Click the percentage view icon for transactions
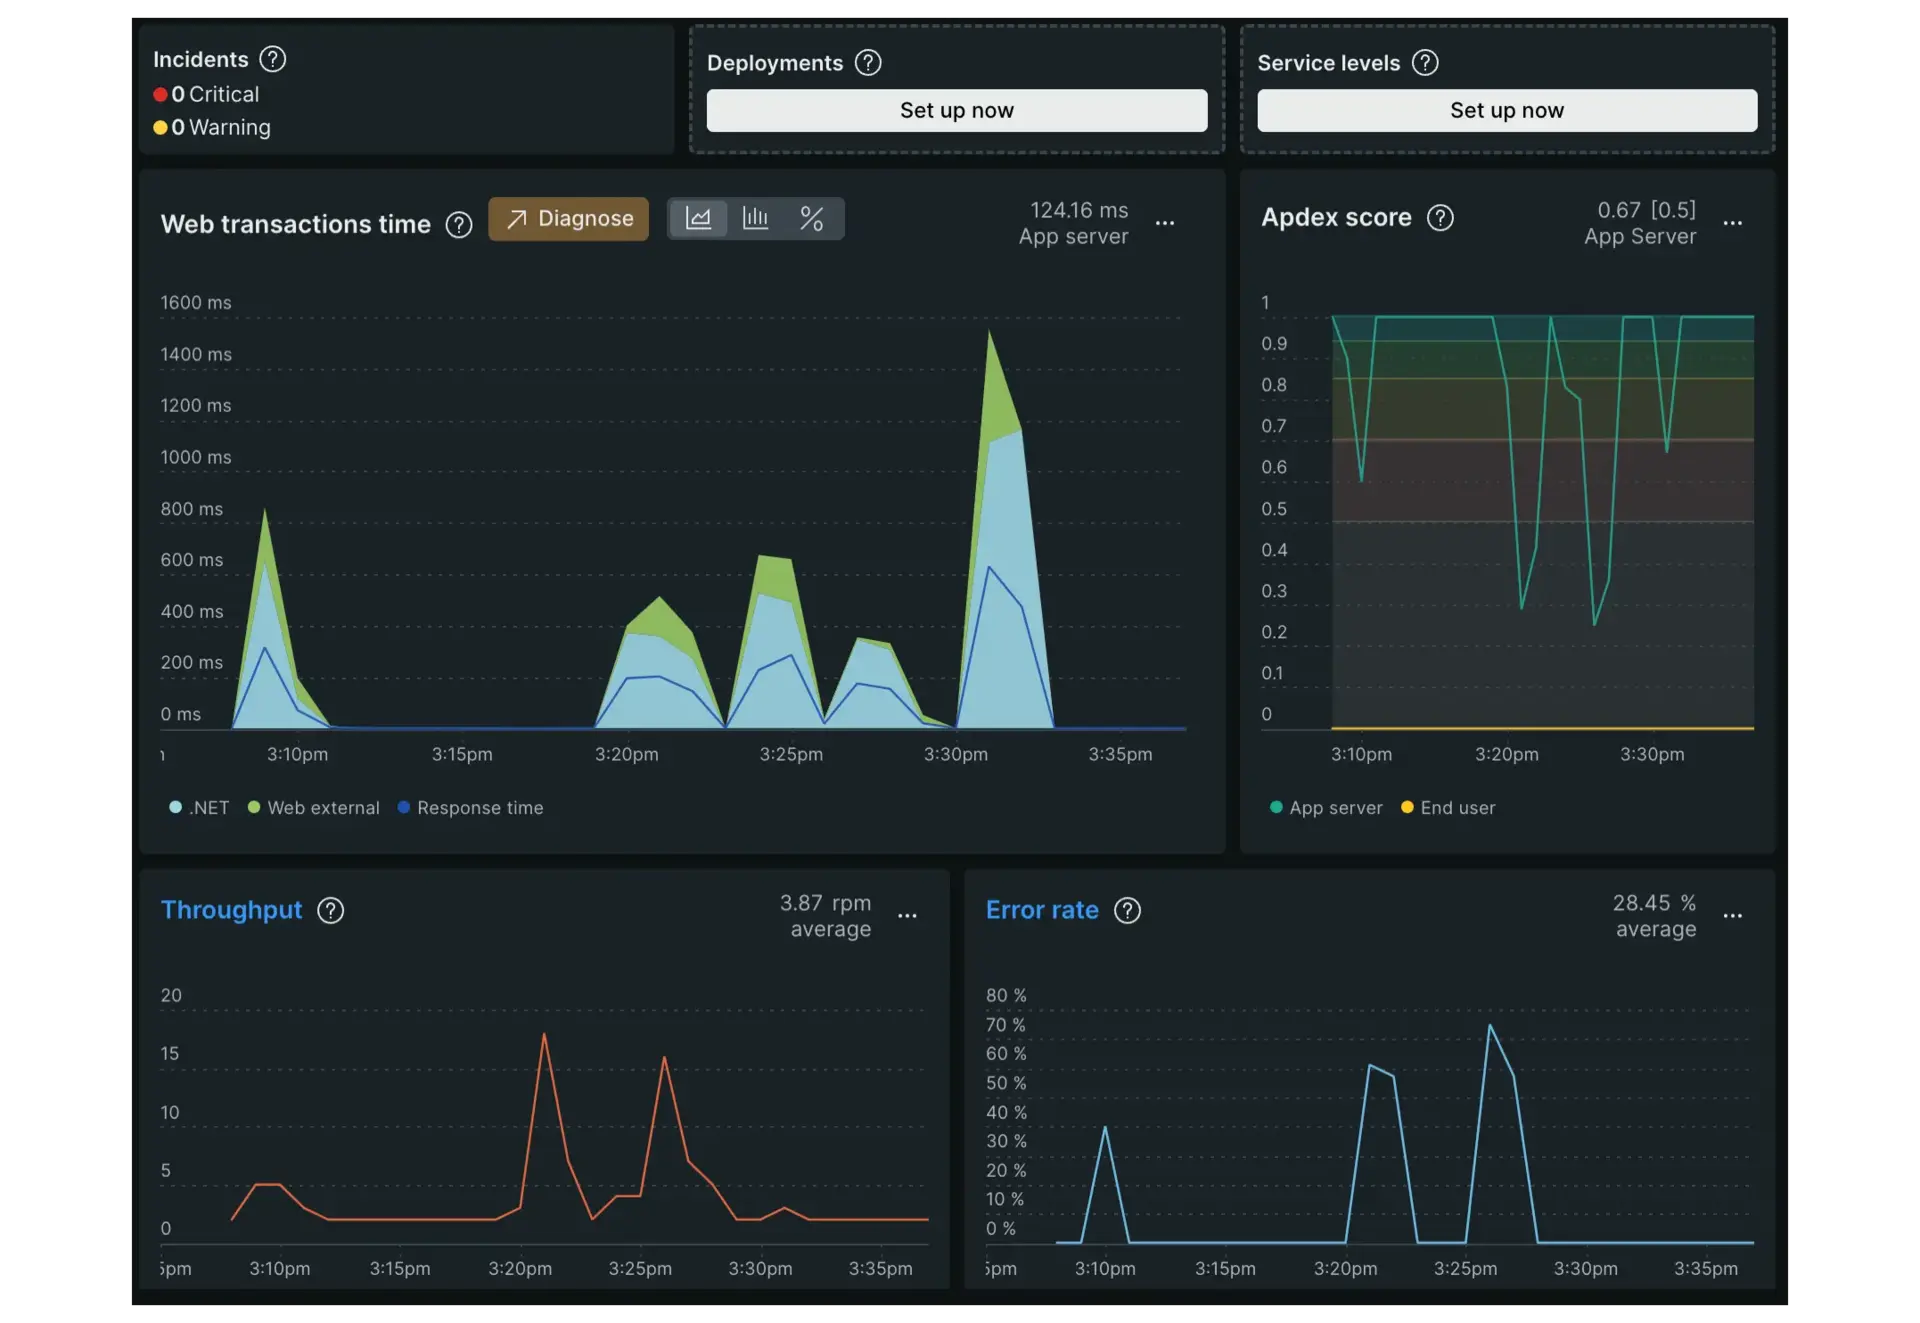The width and height of the screenshot is (1920, 1323). tap(811, 217)
